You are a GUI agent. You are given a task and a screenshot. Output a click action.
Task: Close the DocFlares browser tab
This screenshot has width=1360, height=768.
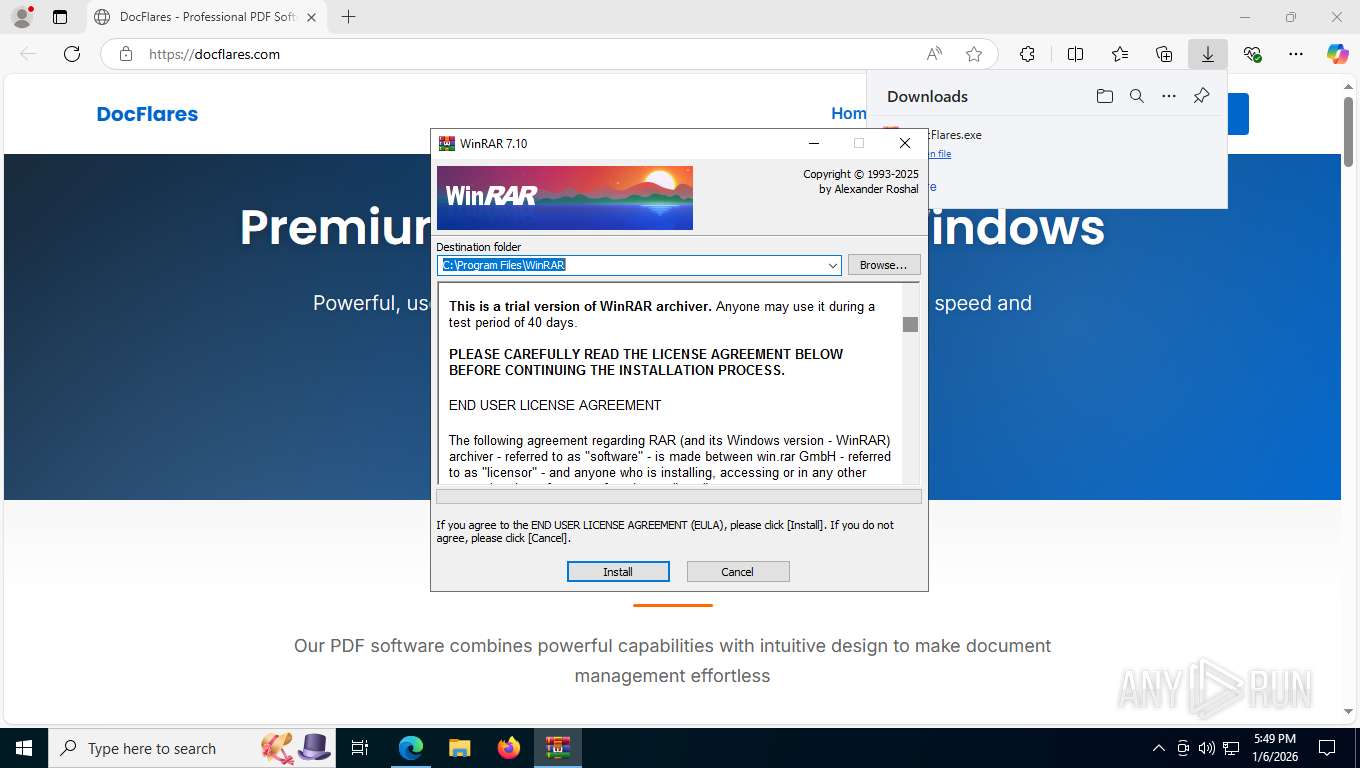click(311, 17)
